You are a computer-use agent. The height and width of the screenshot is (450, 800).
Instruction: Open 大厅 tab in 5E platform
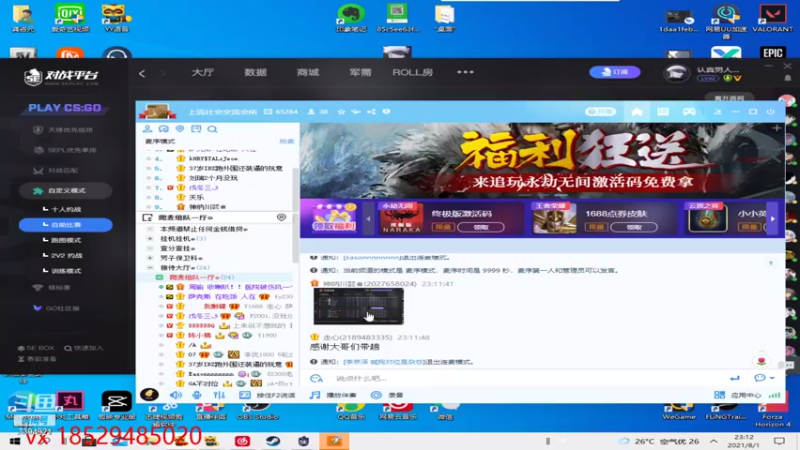coord(203,72)
